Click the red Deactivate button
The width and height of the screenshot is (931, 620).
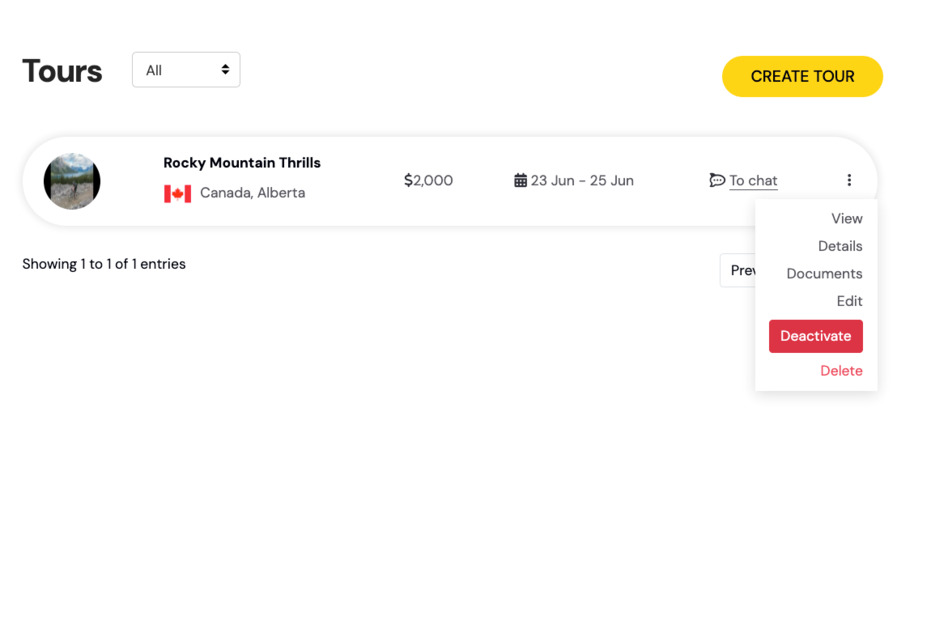pos(816,336)
